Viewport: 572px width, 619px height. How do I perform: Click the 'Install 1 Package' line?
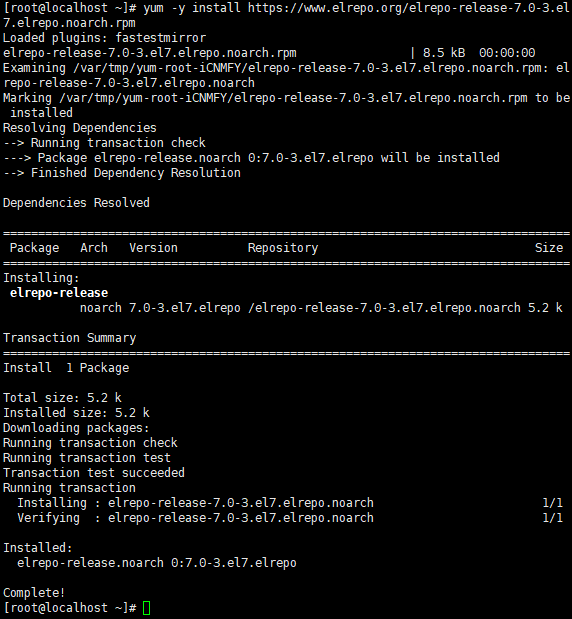[x=66, y=368]
